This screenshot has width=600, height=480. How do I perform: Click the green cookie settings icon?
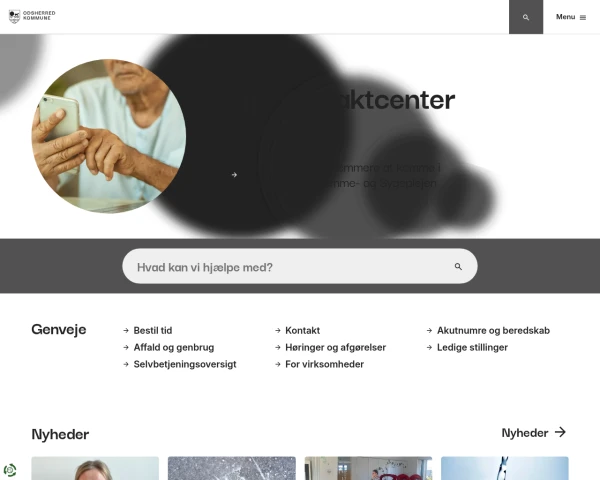coord(10,470)
